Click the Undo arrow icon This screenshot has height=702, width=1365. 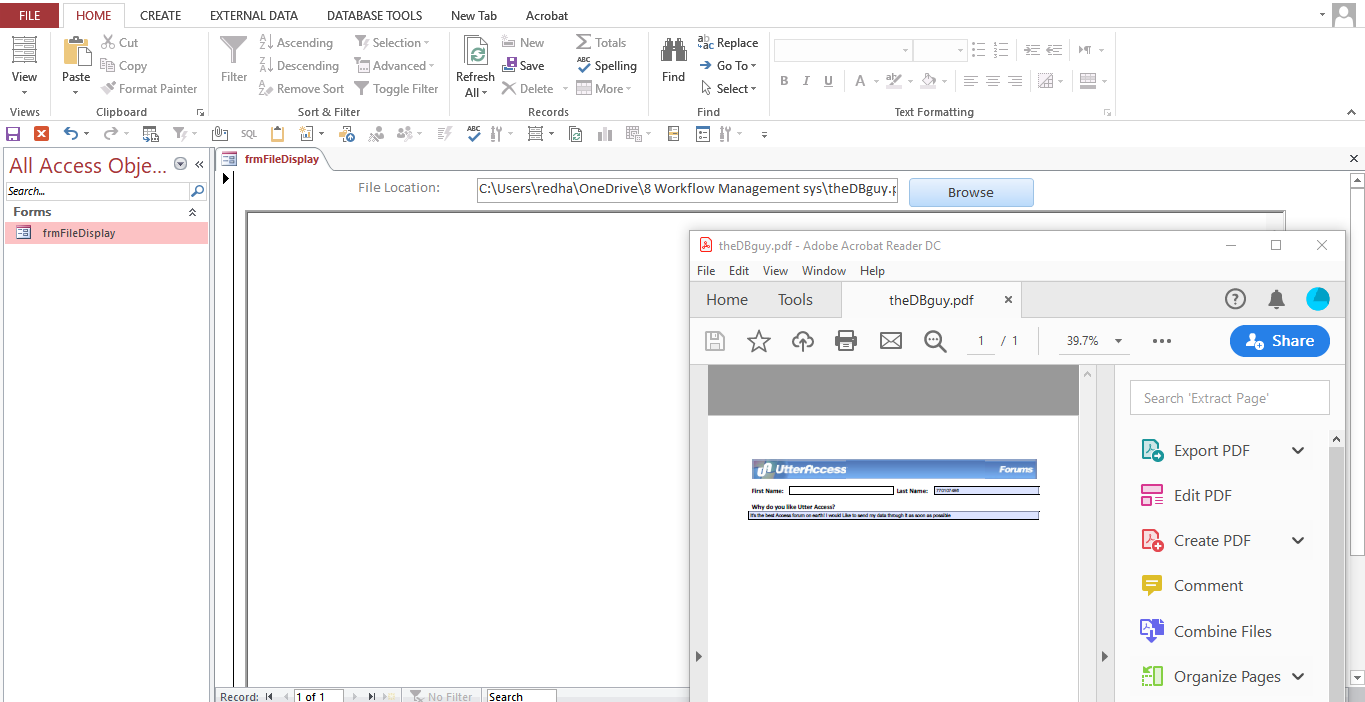pos(70,133)
